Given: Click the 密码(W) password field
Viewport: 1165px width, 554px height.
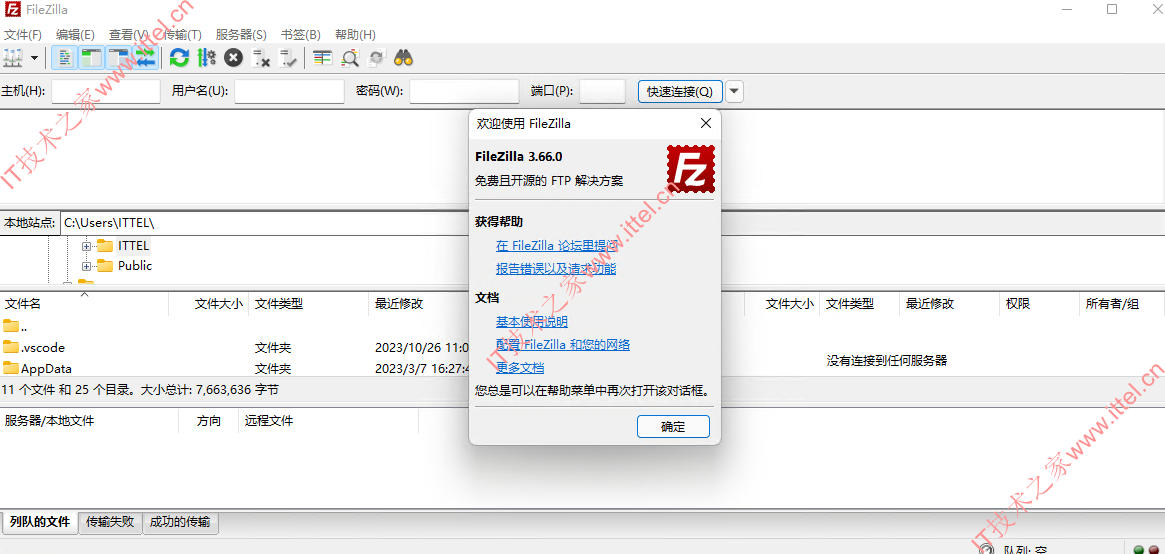Looking at the screenshot, I should 464,91.
